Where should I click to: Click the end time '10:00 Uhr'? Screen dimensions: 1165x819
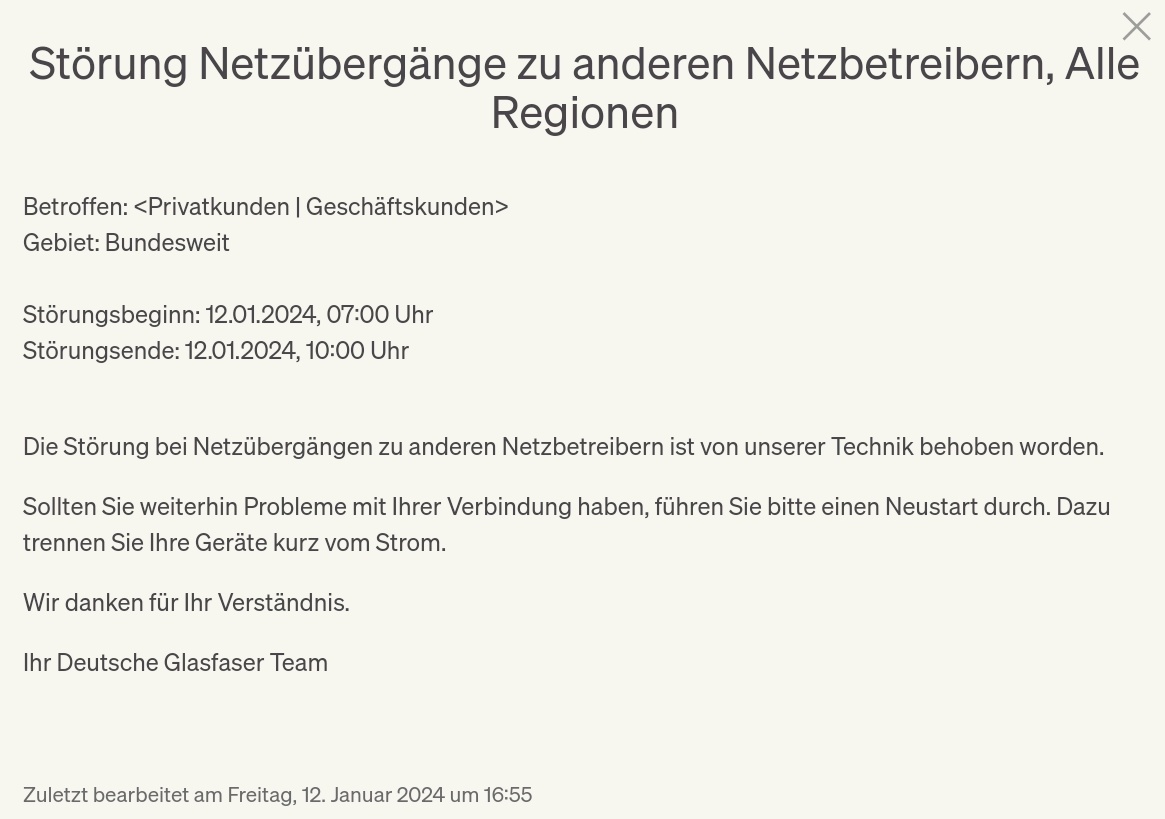[x=357, y=351]
